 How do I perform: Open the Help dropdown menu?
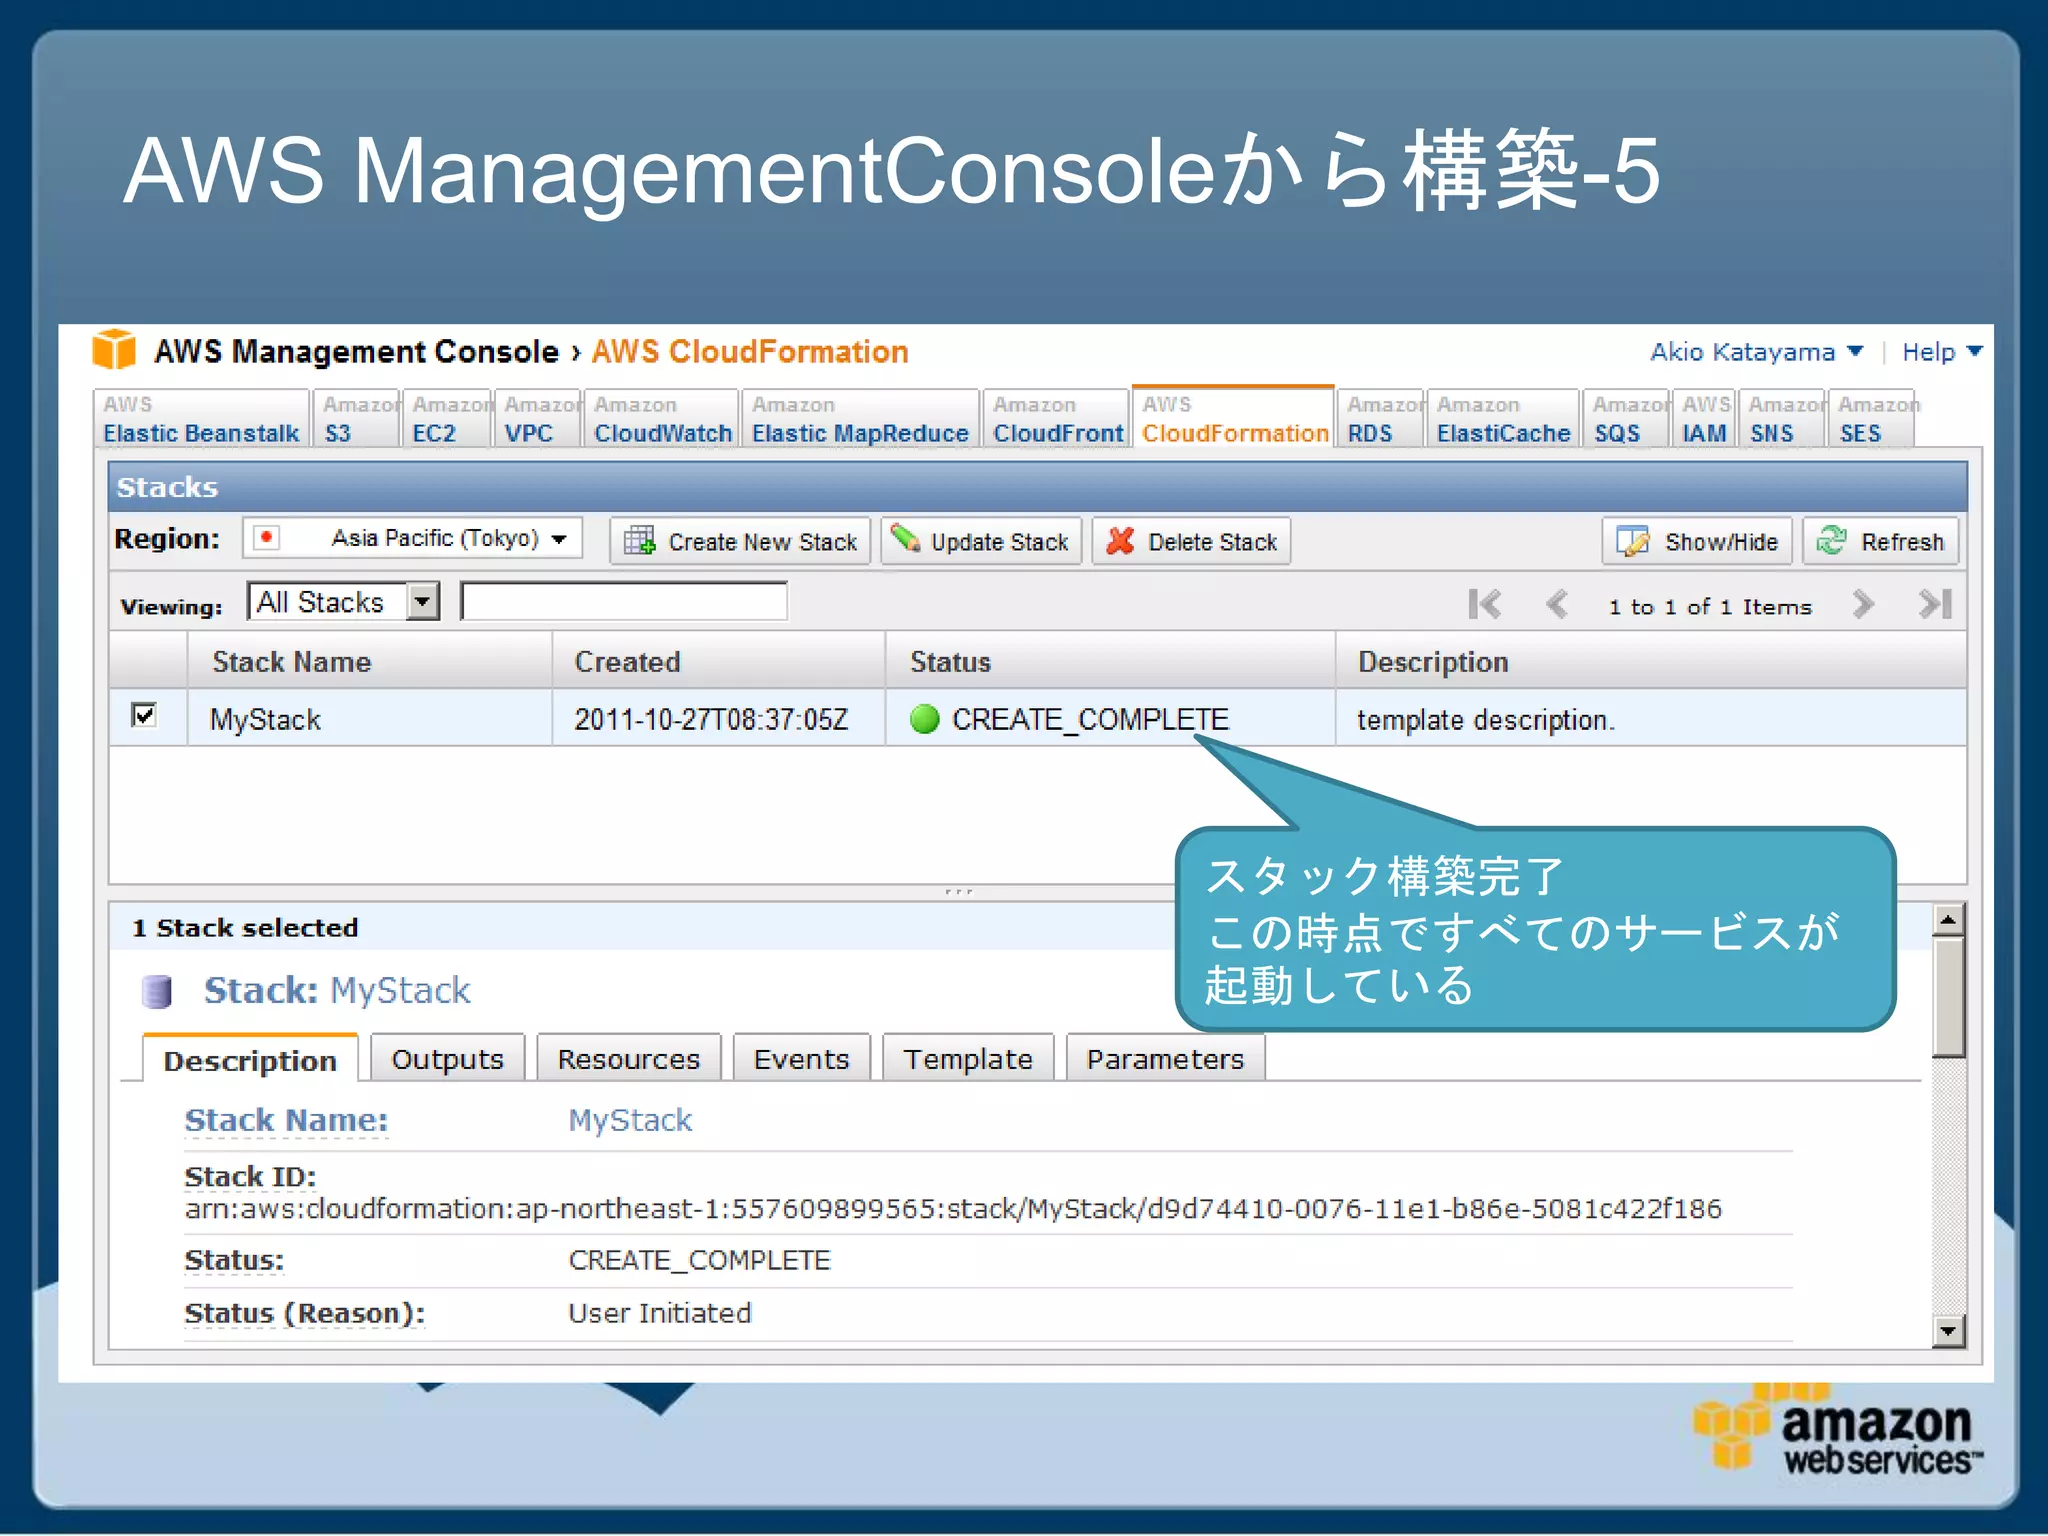click(x=1941, y=352)
